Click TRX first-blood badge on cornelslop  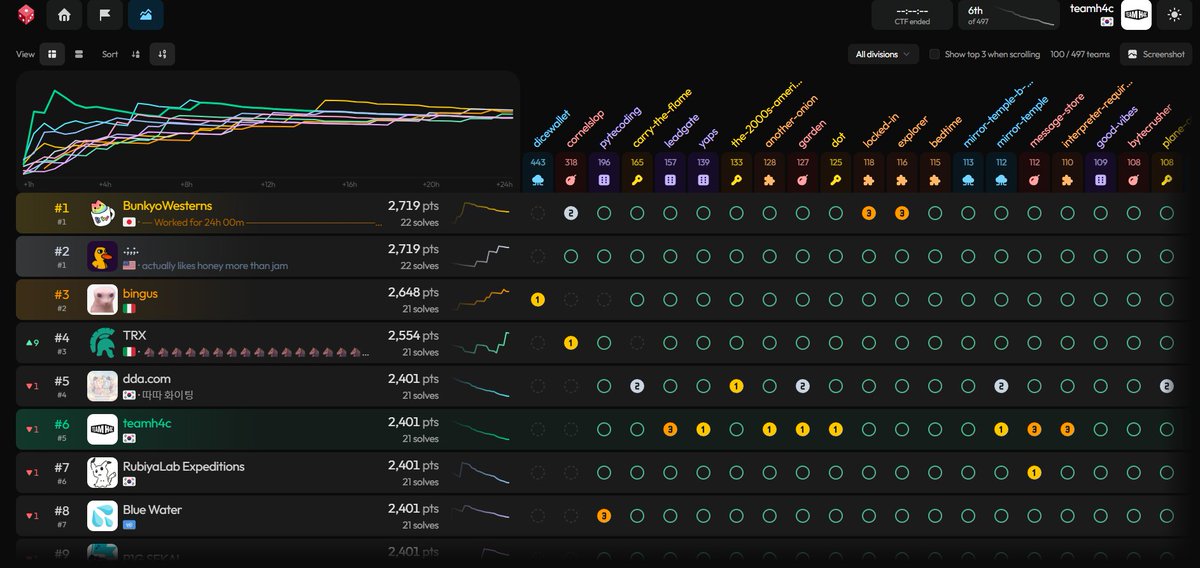(x=571, y=342)
